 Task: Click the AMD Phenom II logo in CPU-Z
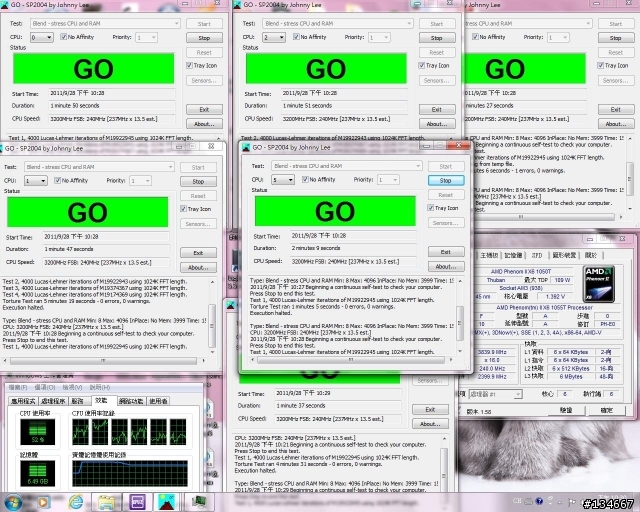599,284
